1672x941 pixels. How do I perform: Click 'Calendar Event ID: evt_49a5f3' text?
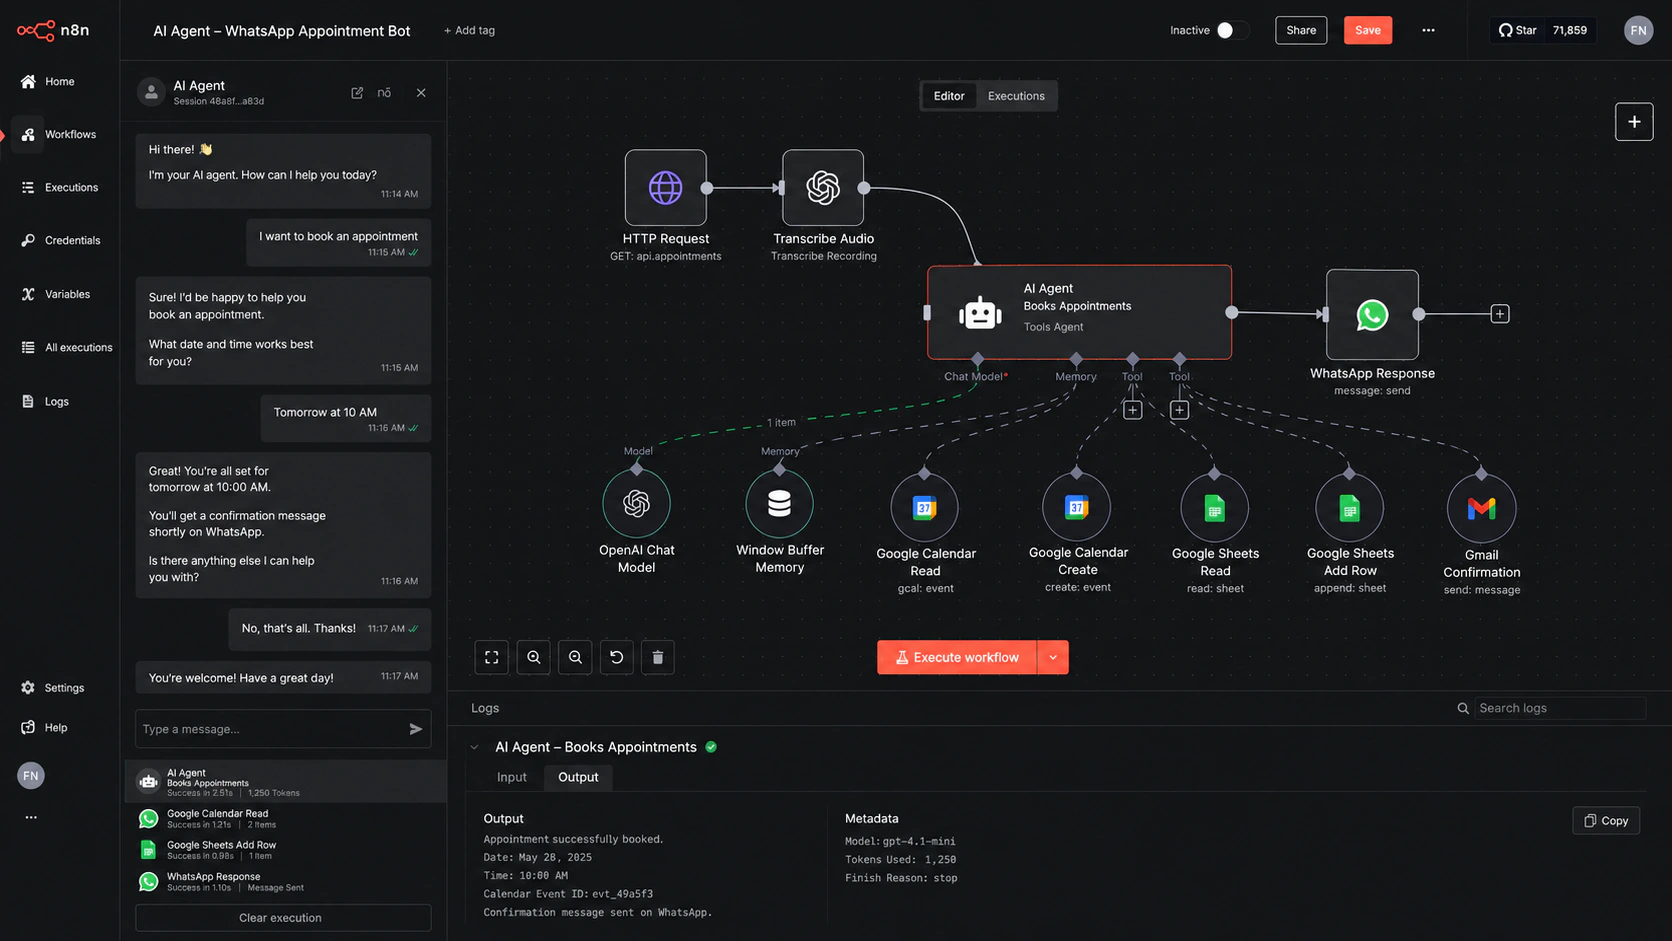pos(568,893)
